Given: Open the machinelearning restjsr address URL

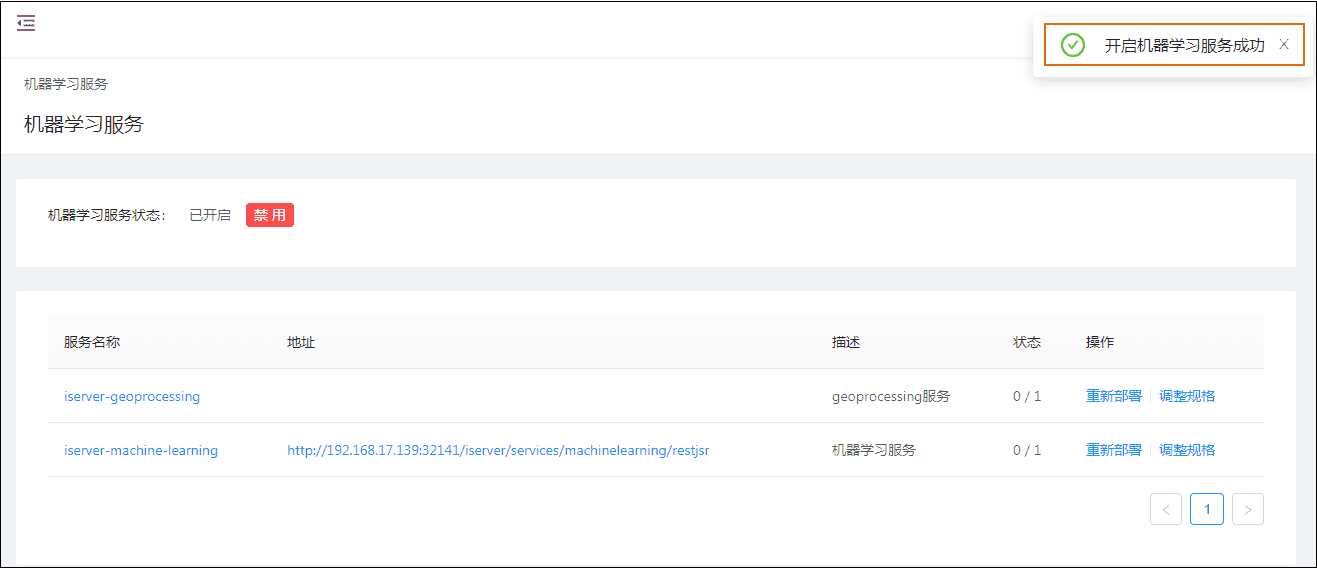Looking at the screenshot, I should [x=498, y=450].
